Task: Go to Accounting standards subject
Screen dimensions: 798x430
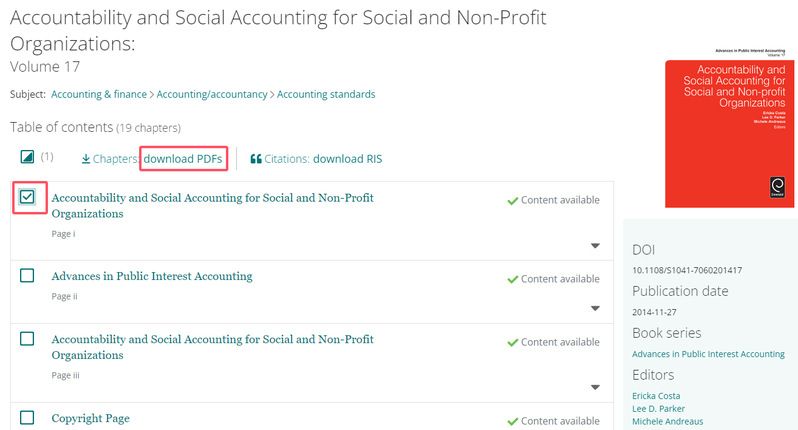Action: pos(326,94)
